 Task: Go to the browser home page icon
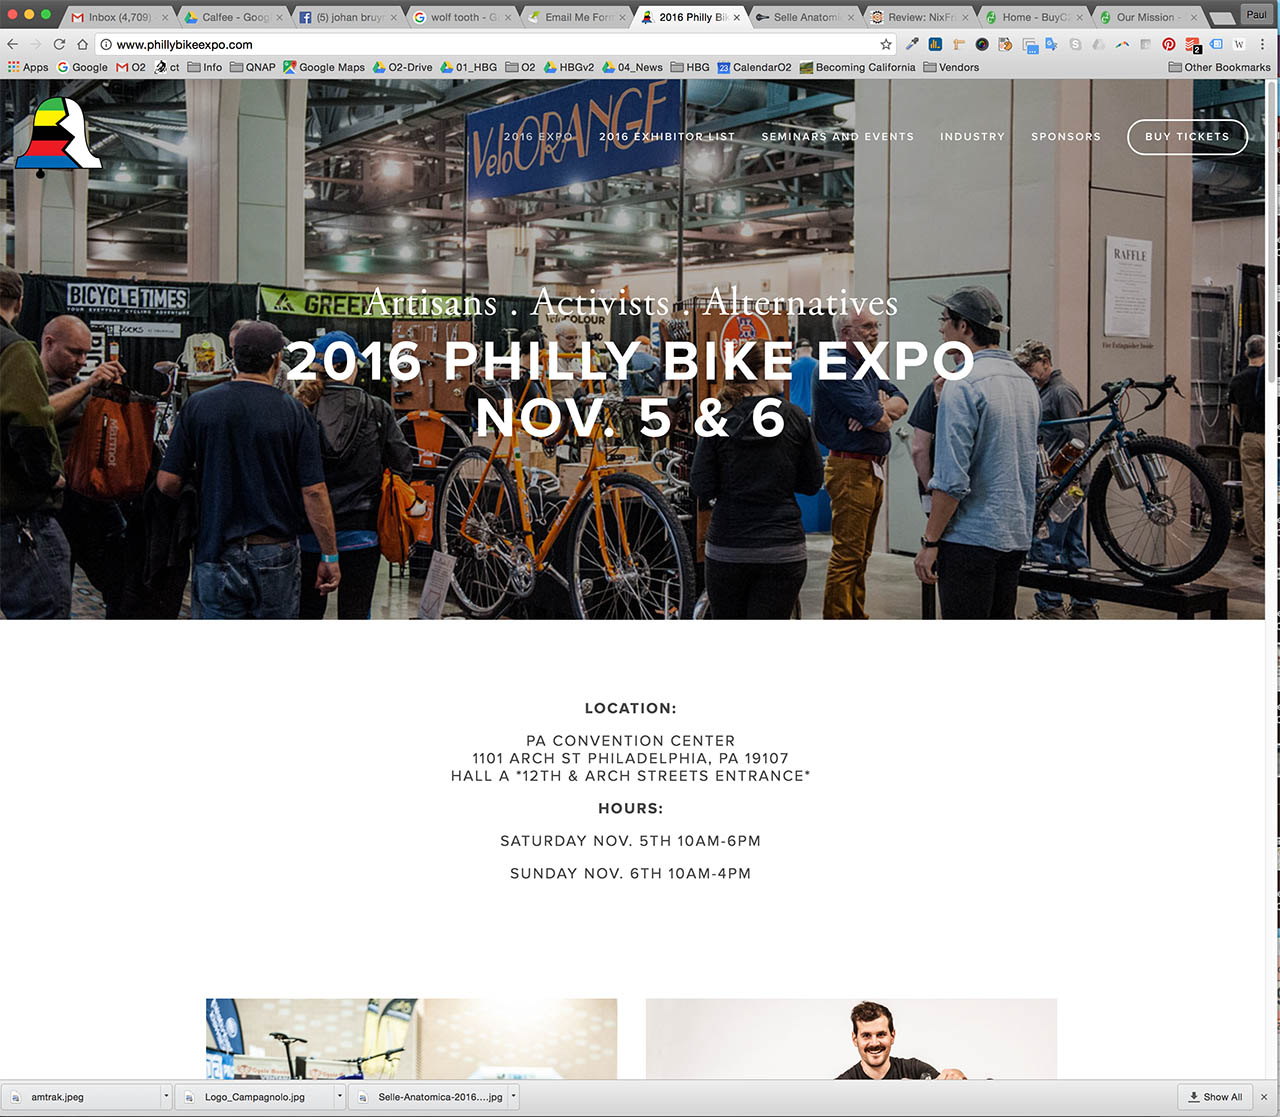(82, 45)
